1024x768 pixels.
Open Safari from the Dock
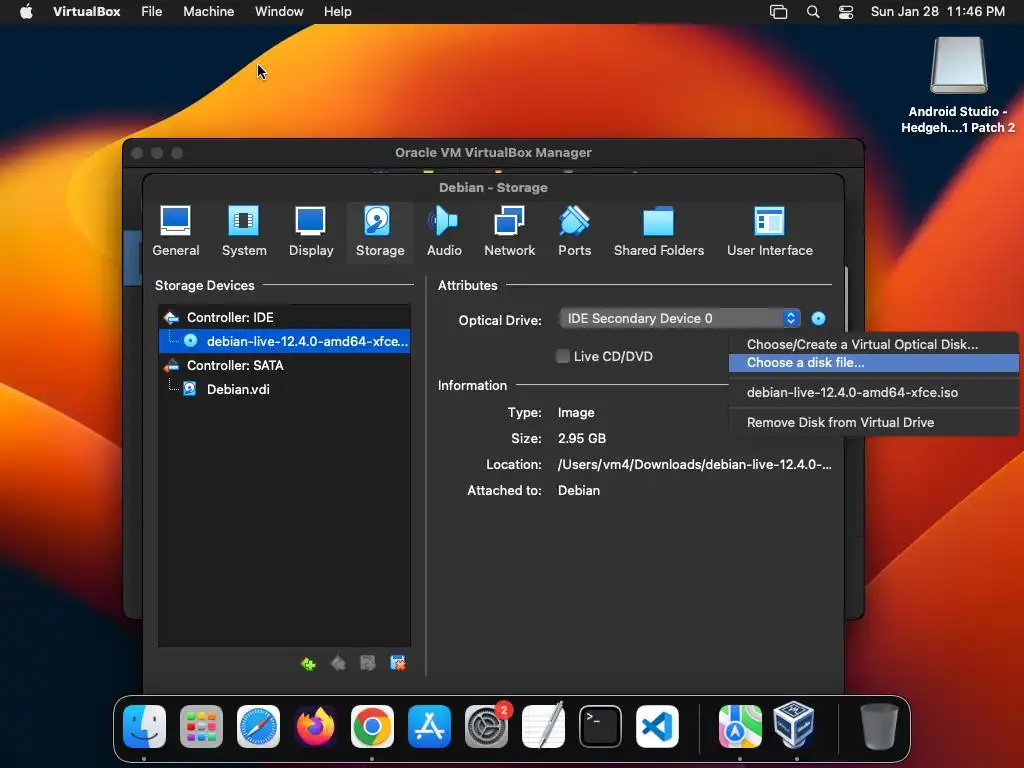(259, 726)
